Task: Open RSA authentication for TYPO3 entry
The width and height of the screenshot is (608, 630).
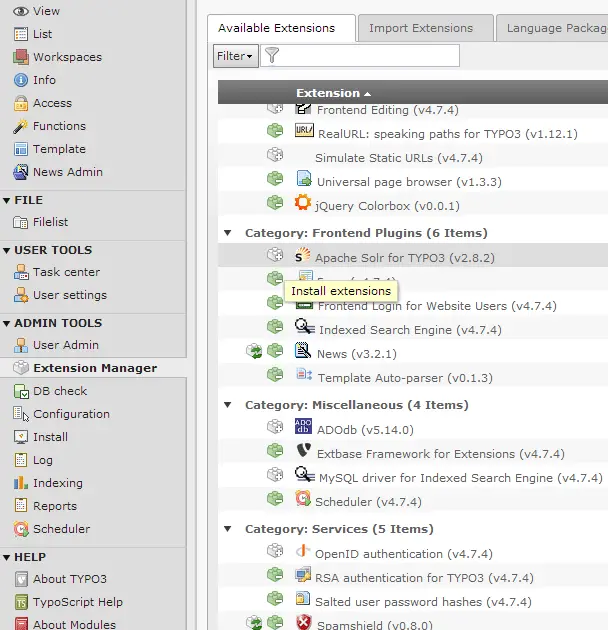Action: (424, 578)
